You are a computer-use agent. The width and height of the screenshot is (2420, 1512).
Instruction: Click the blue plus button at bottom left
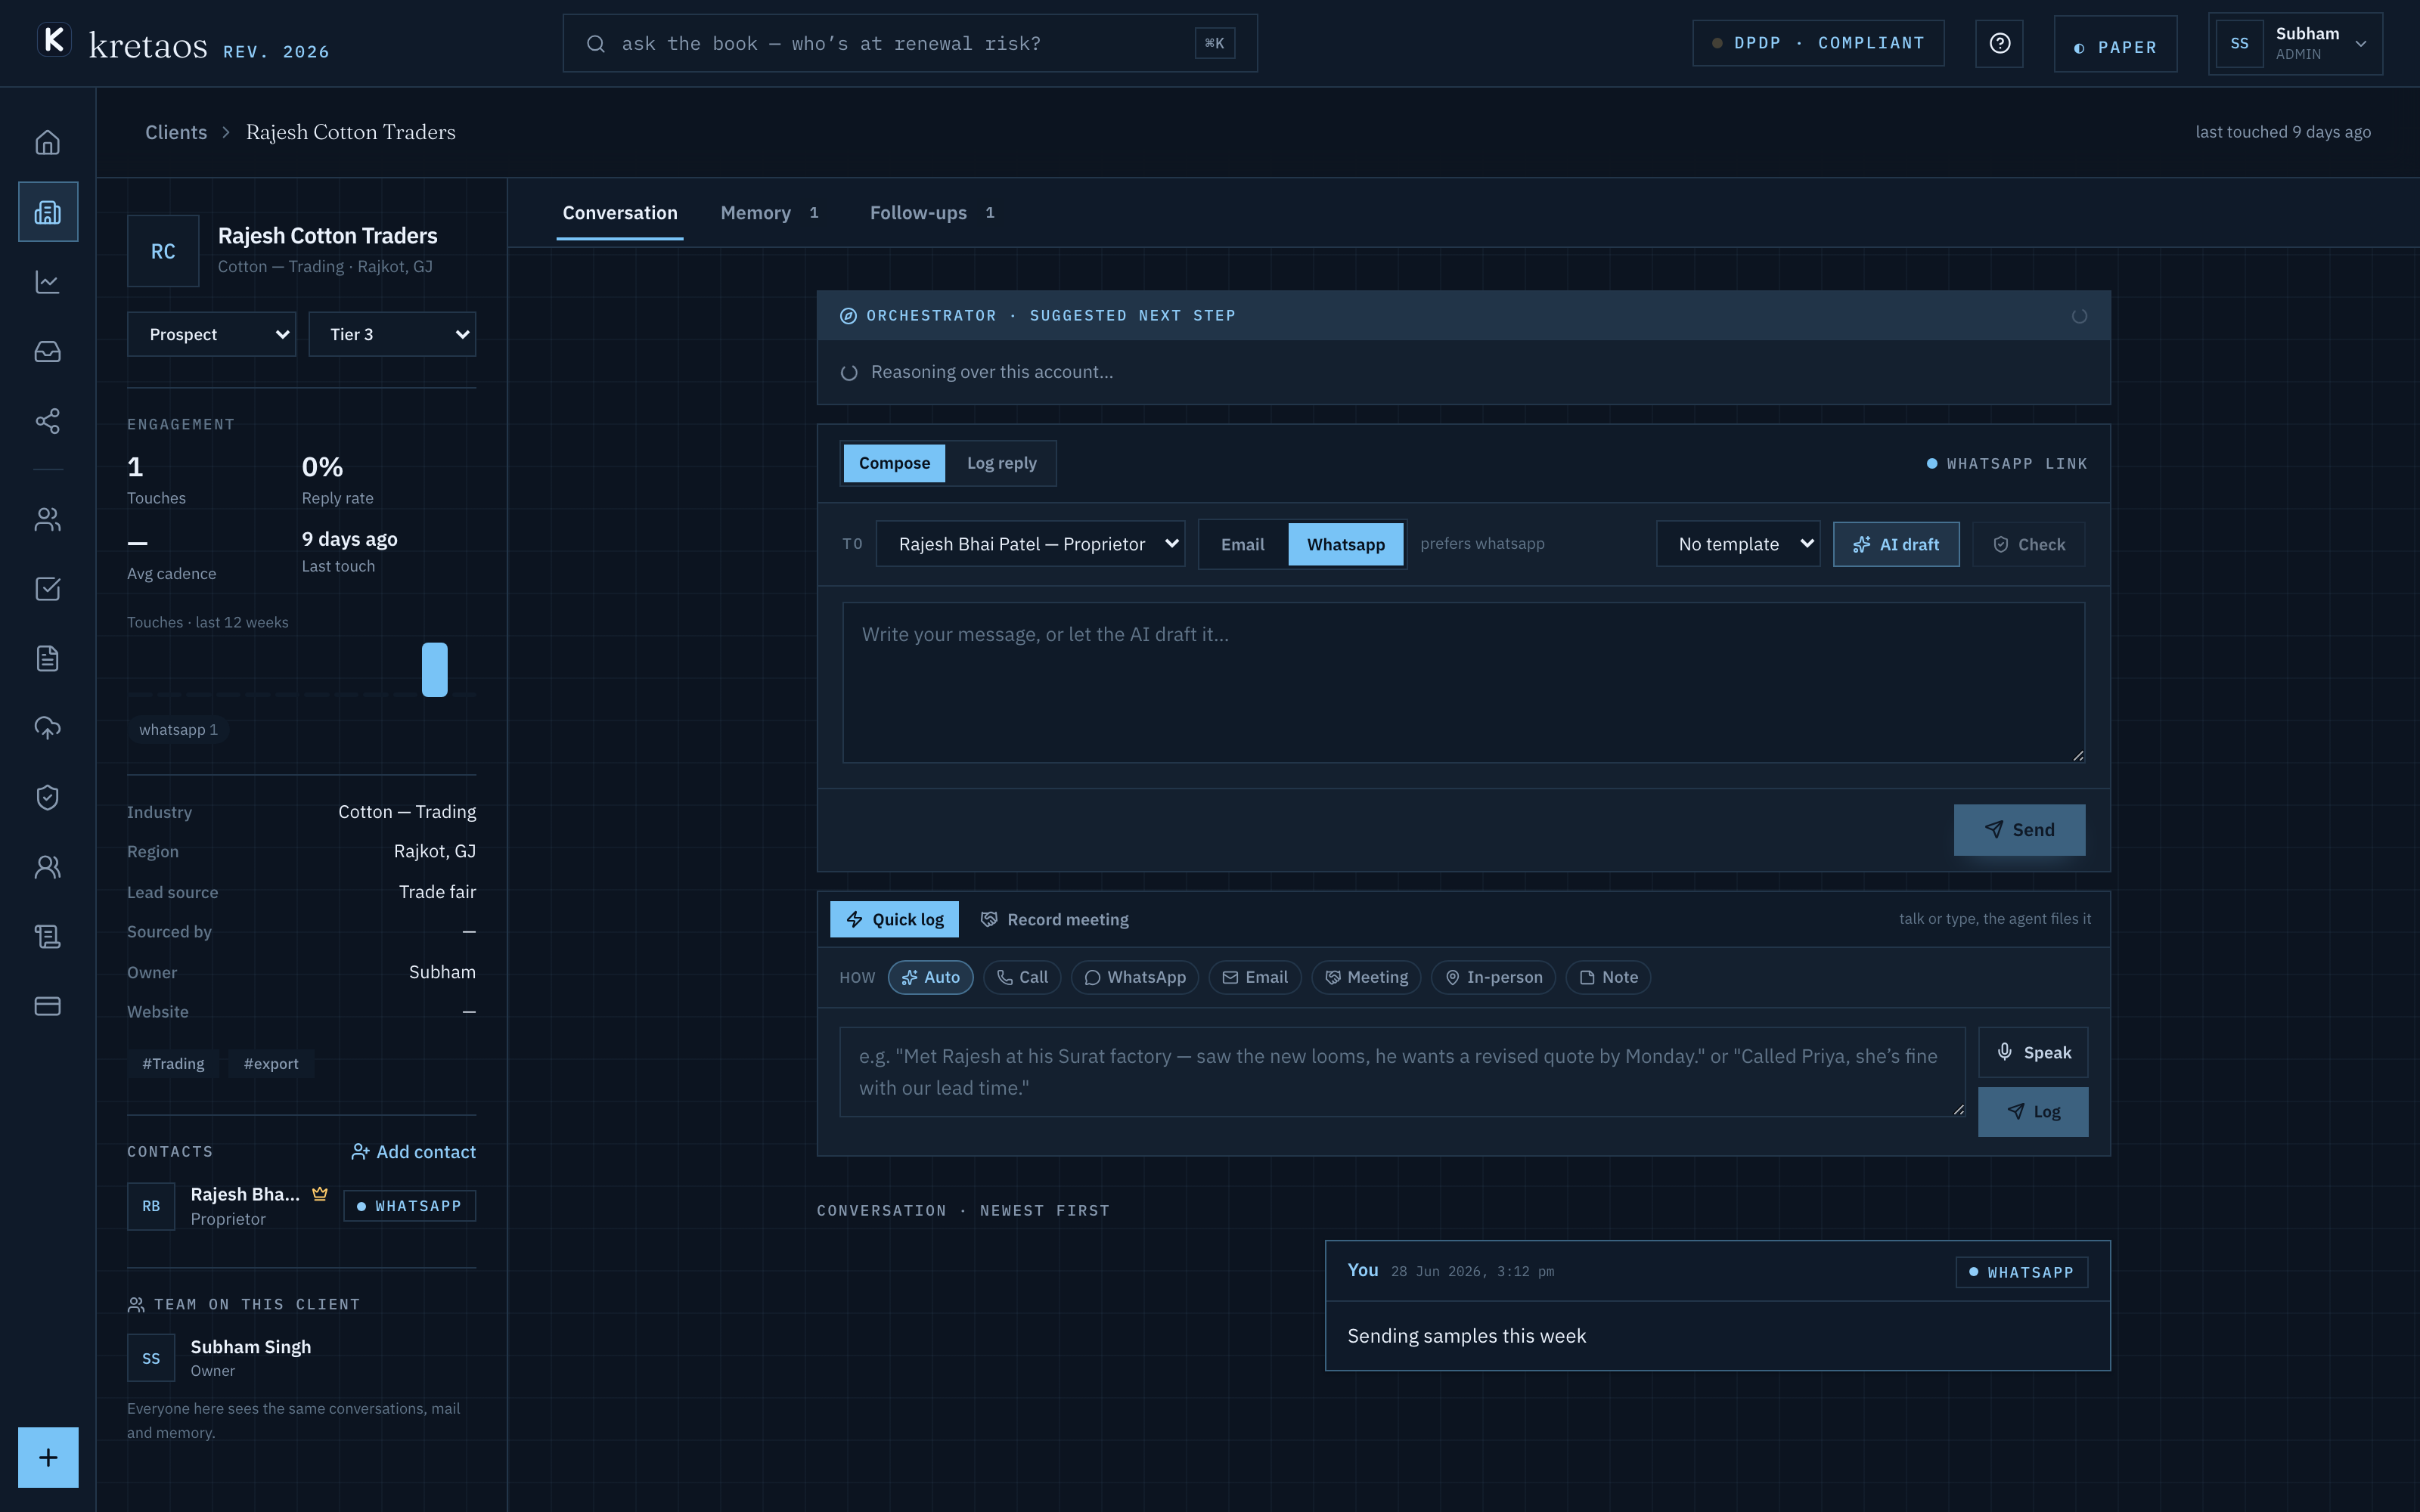(48, 1457)
